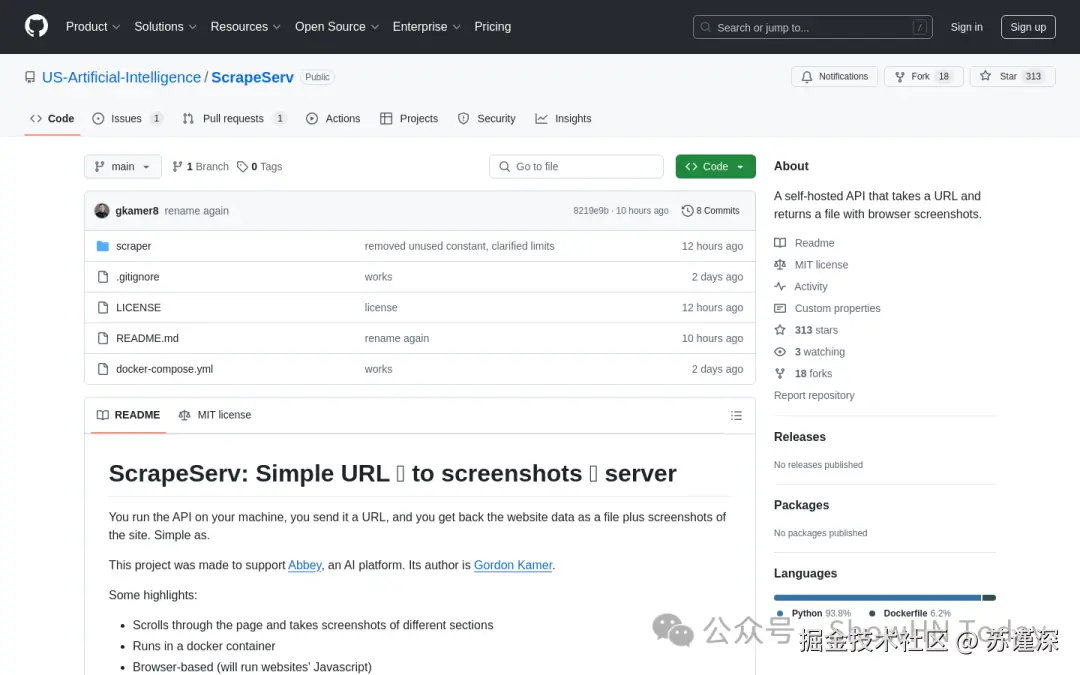
Task: Enable notifications for this repository
Action: [x=834, y=75]
